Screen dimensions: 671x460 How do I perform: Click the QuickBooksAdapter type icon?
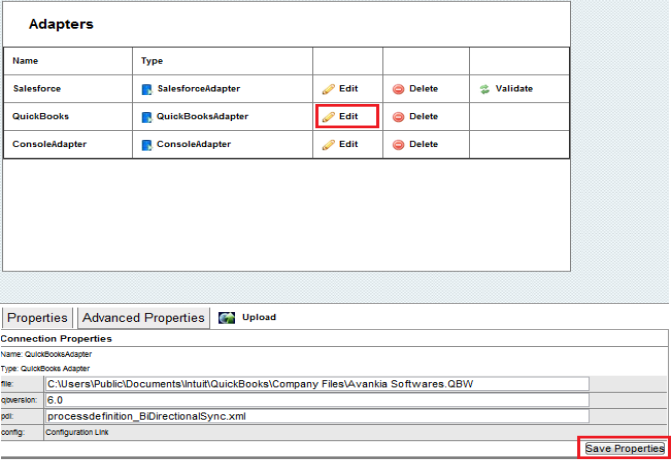(146, 117)
